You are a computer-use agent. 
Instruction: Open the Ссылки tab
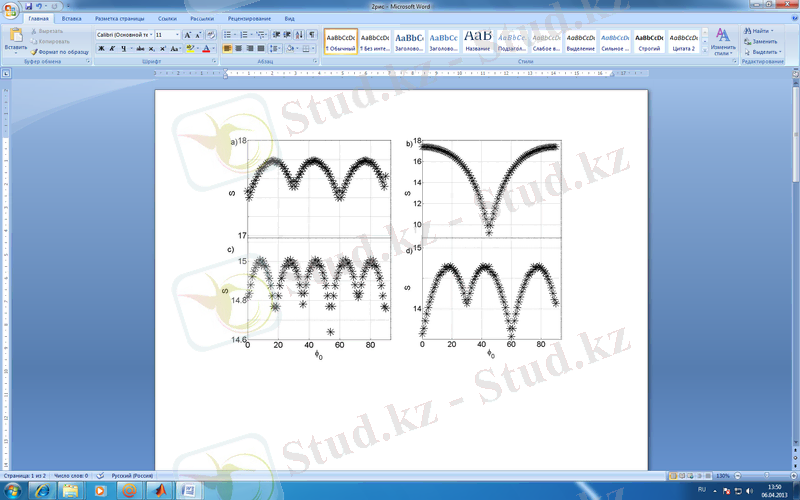pos(167,18)
